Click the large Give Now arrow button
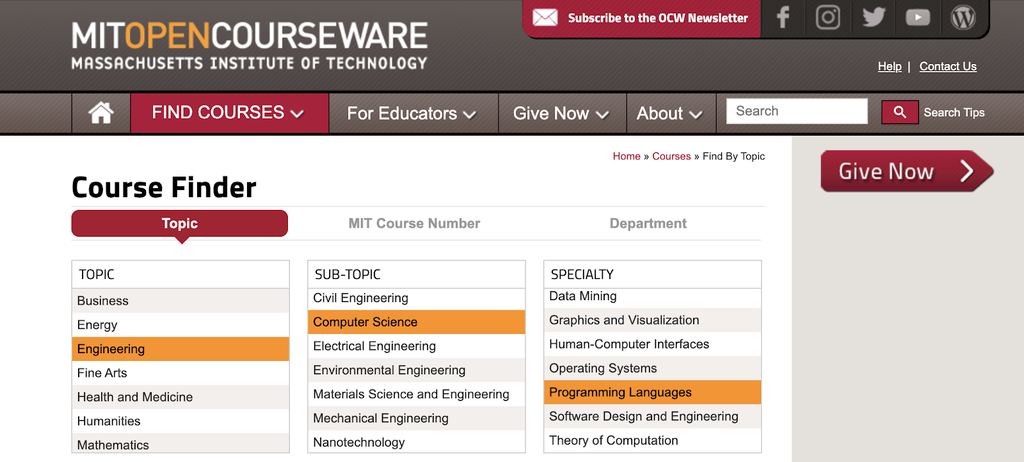The image size is (1024, 462). tap(906, 171)
